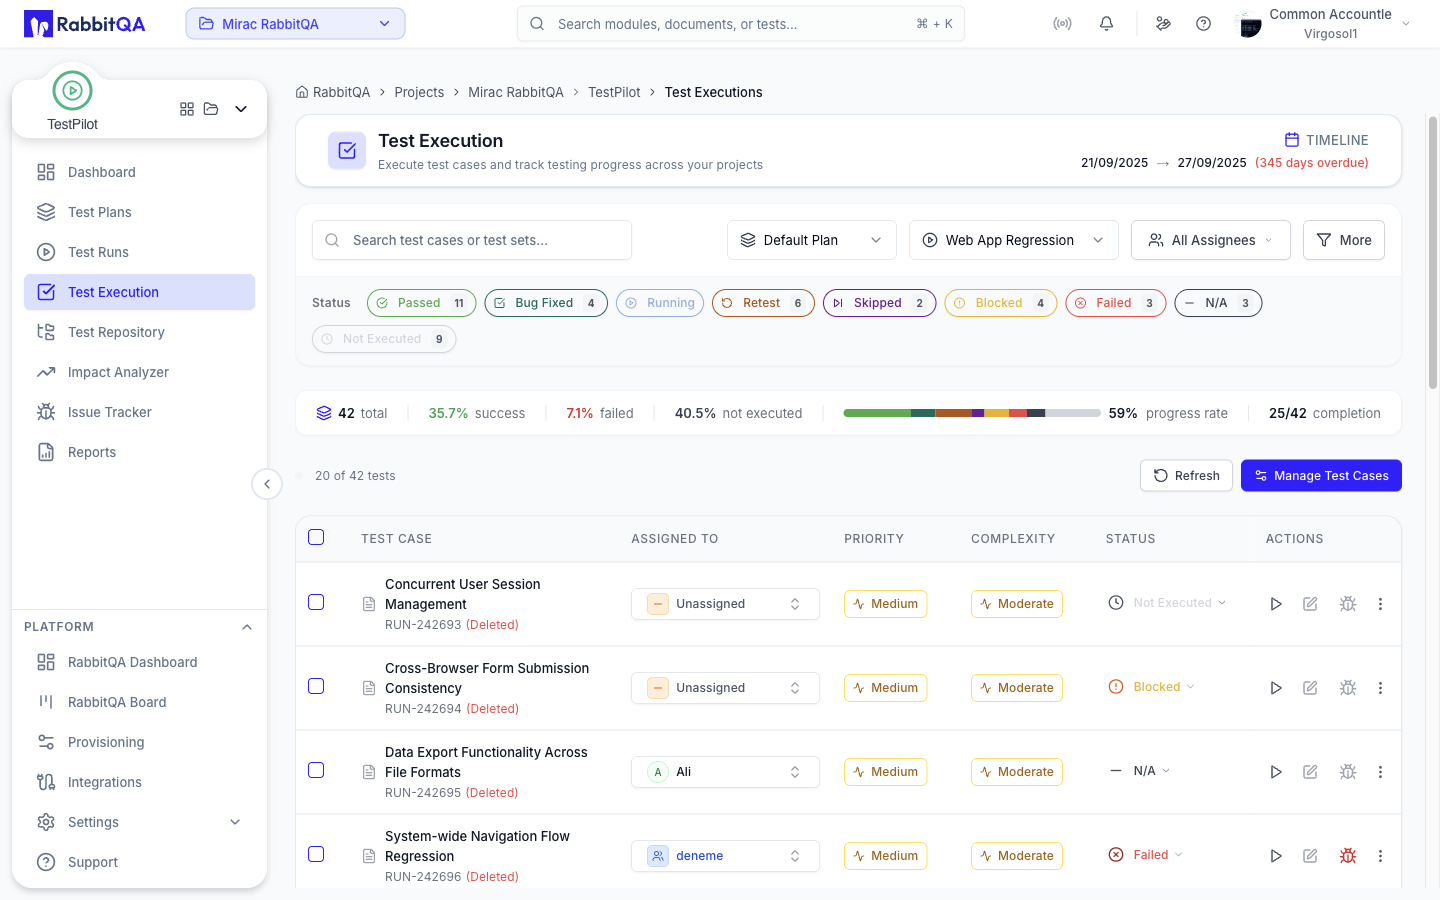Toggle the Passed status filter
Image resolution: width=1440 pixels, height=900 pixels.
(421, 303)
